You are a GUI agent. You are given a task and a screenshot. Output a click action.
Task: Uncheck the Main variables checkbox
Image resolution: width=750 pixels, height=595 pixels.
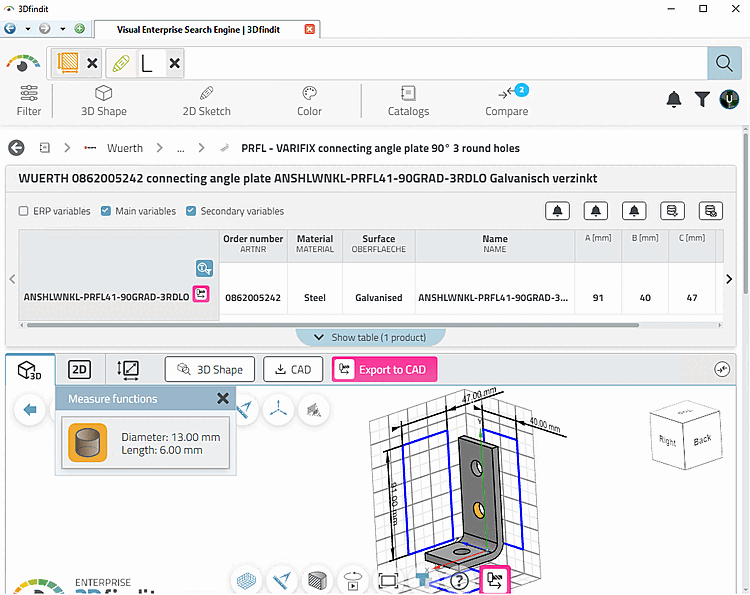click(106, 211)
